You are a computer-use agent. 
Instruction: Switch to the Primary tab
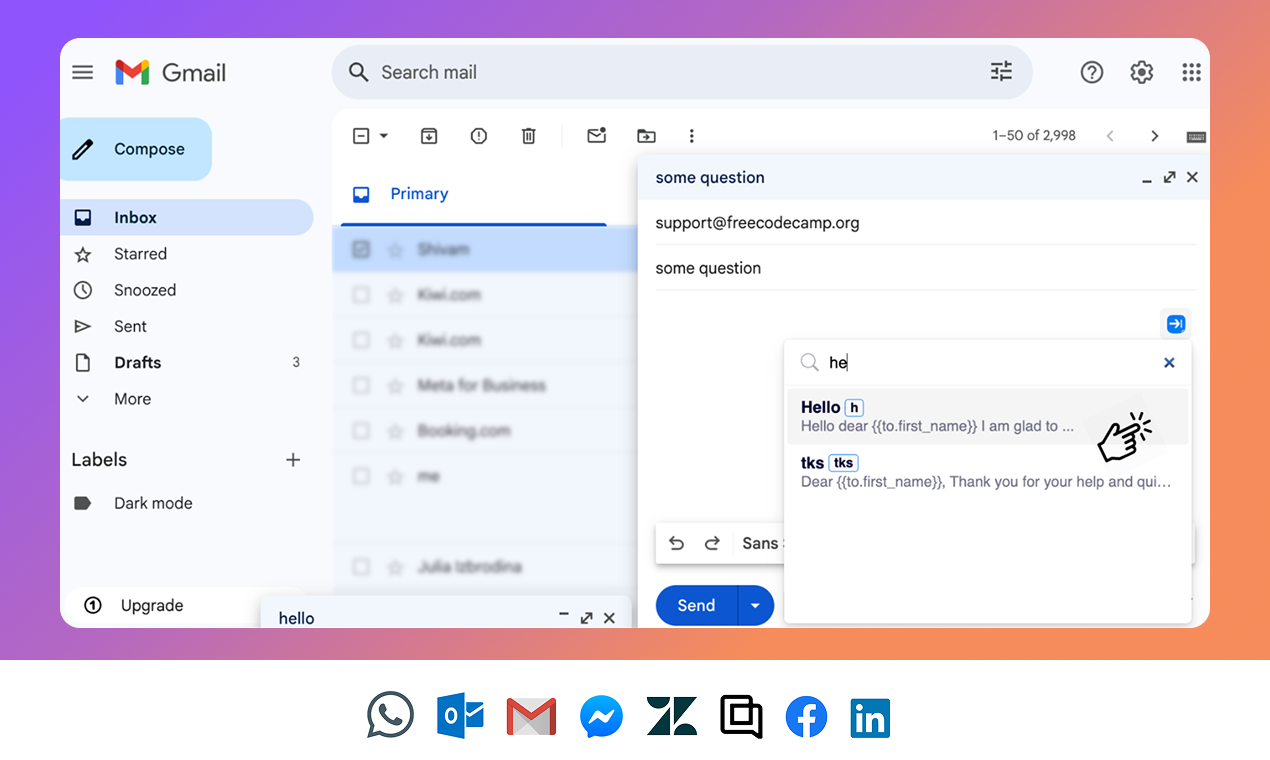pos(419,194)
